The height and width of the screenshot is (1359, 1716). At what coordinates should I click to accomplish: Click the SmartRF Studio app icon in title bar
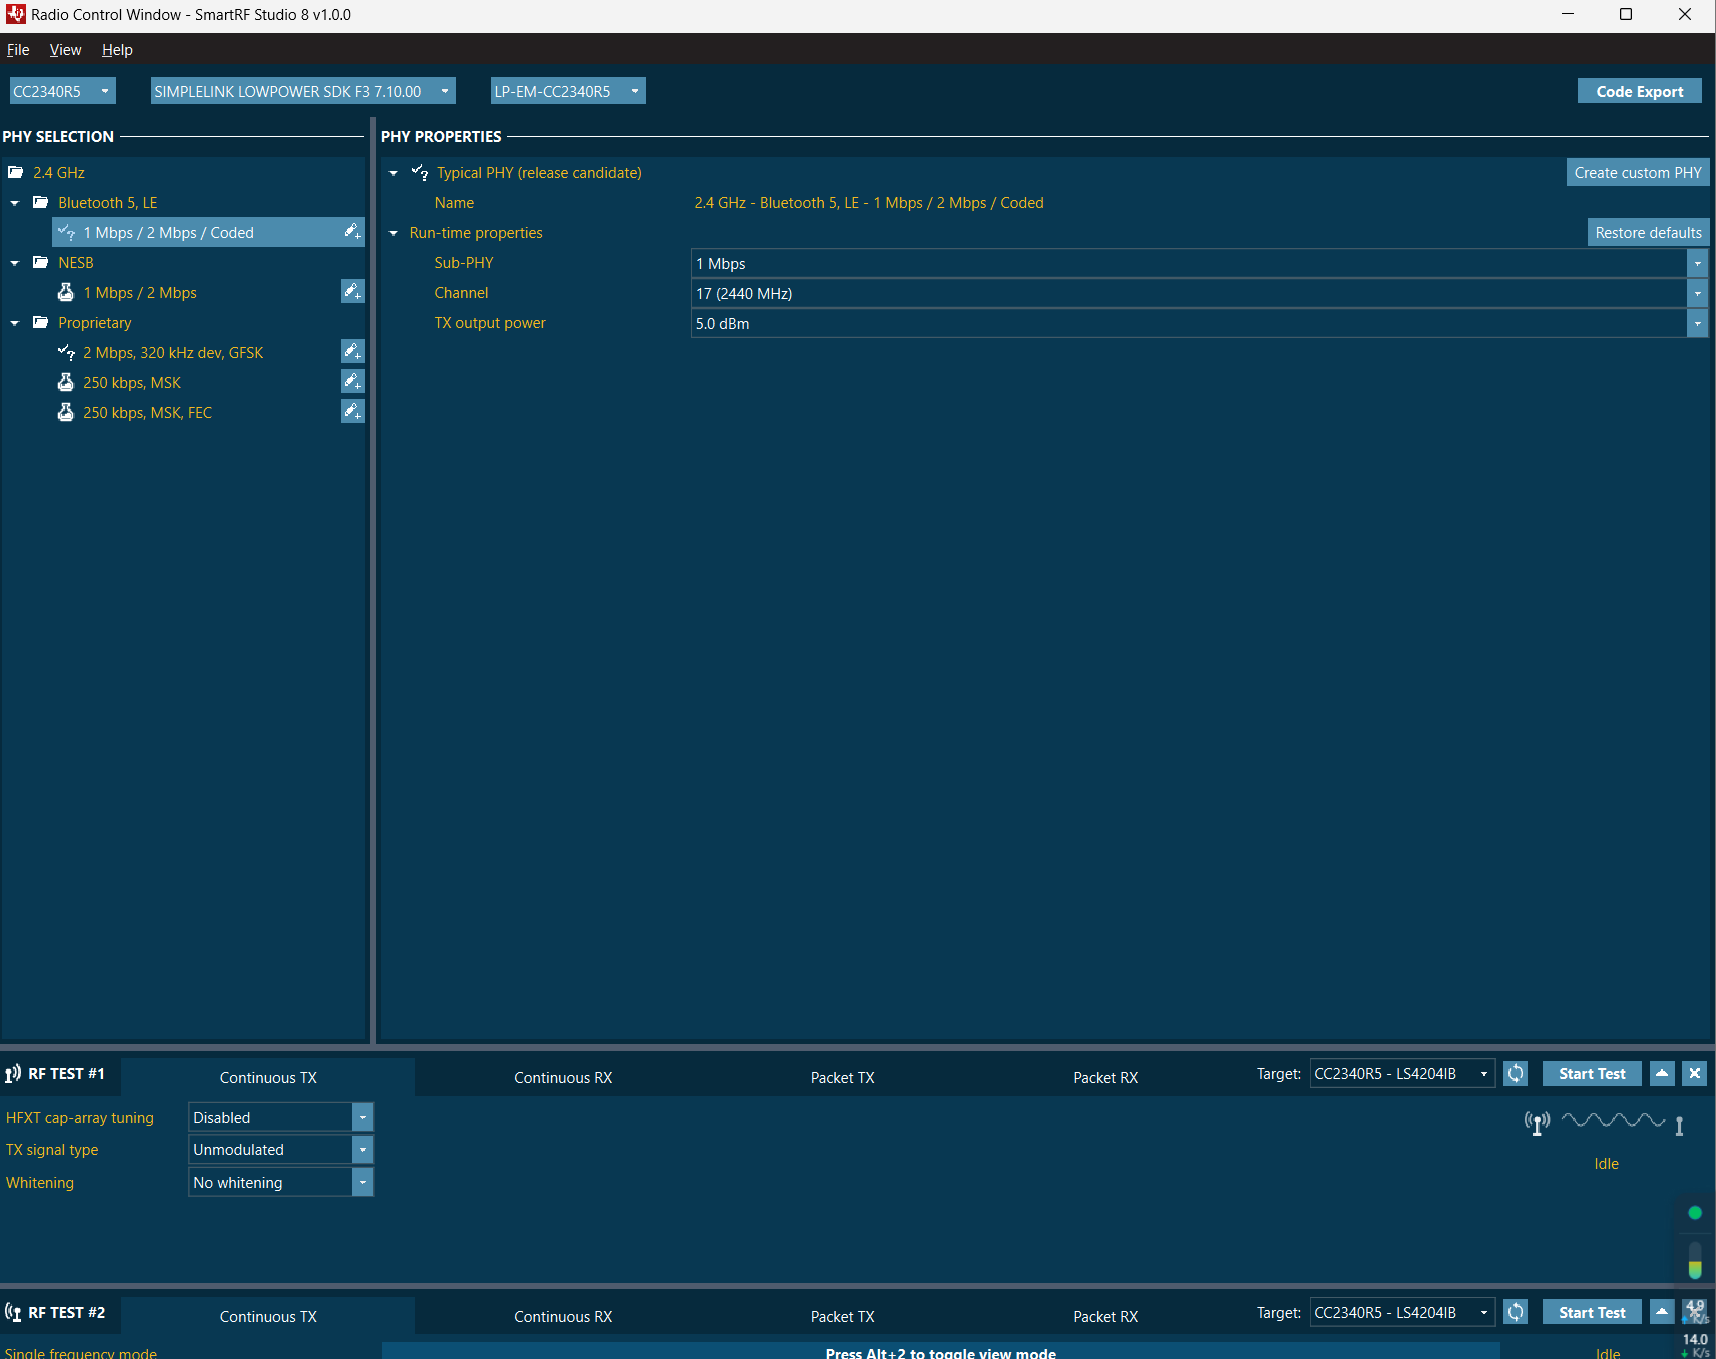pos(16,15)
